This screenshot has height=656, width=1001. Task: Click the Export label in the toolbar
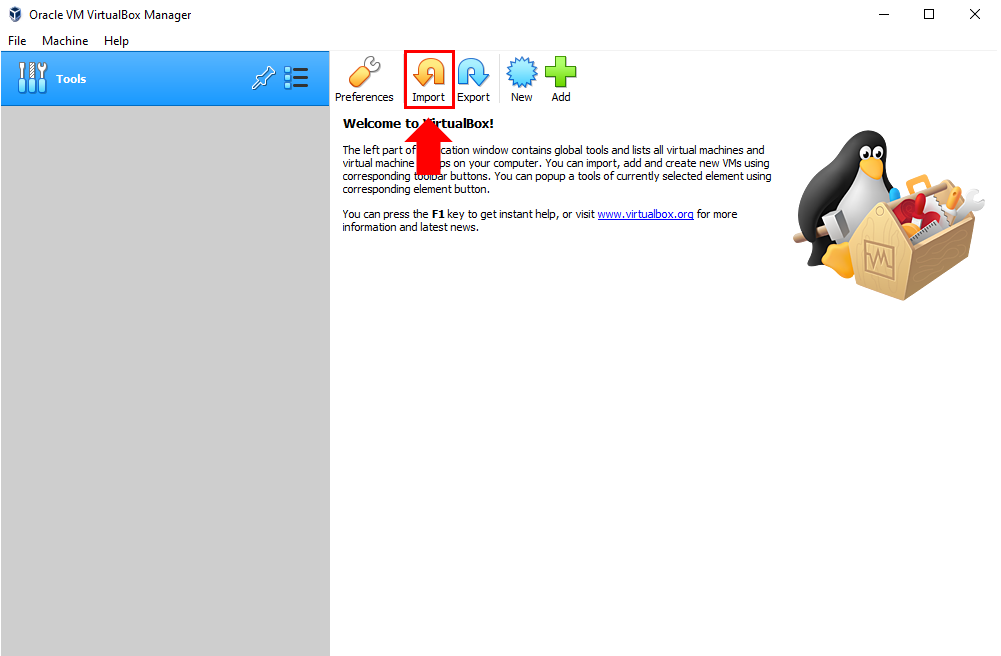click(x=473, y=96)
